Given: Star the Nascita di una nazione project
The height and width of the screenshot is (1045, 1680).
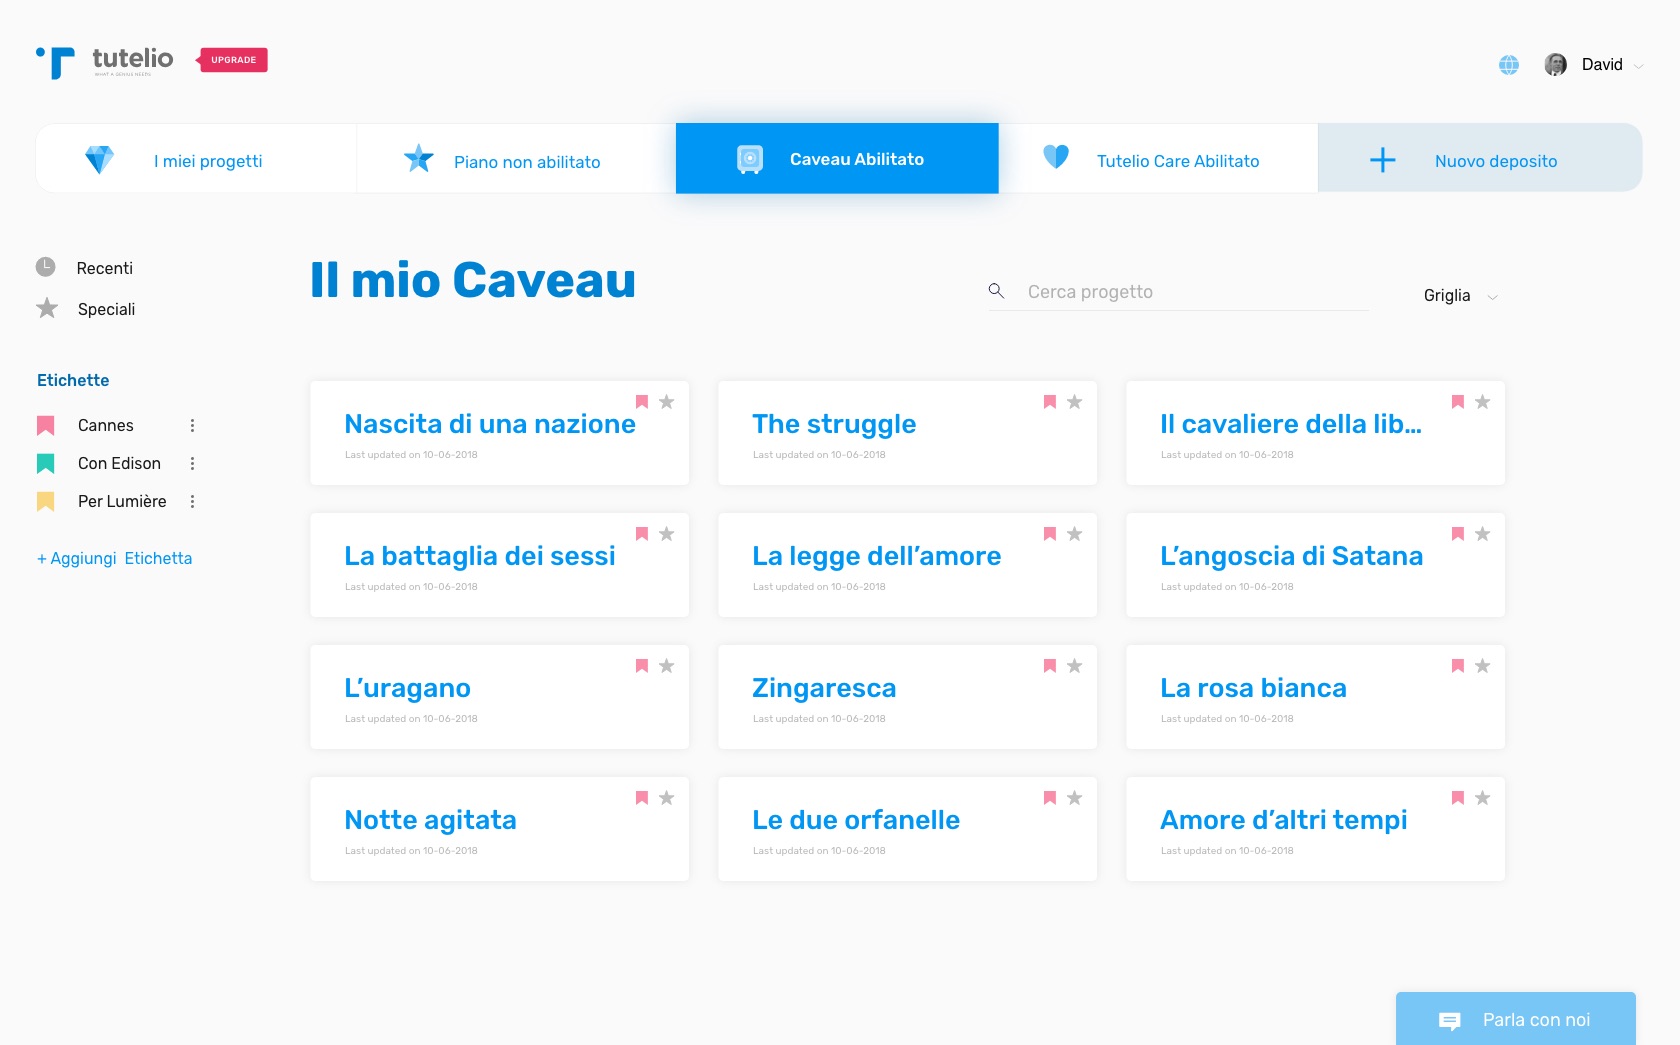Looking at the screenshot, I should (667, 402).
